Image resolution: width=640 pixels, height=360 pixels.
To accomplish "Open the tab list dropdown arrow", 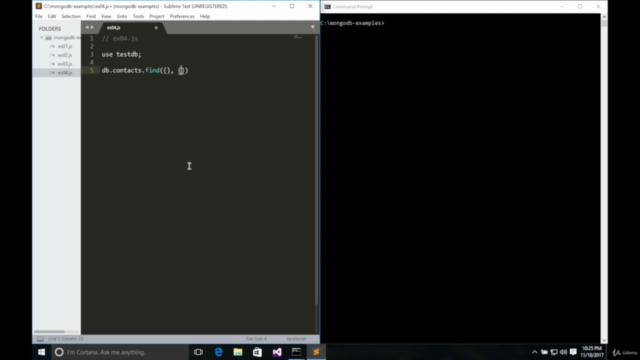I will pos(313,27).
